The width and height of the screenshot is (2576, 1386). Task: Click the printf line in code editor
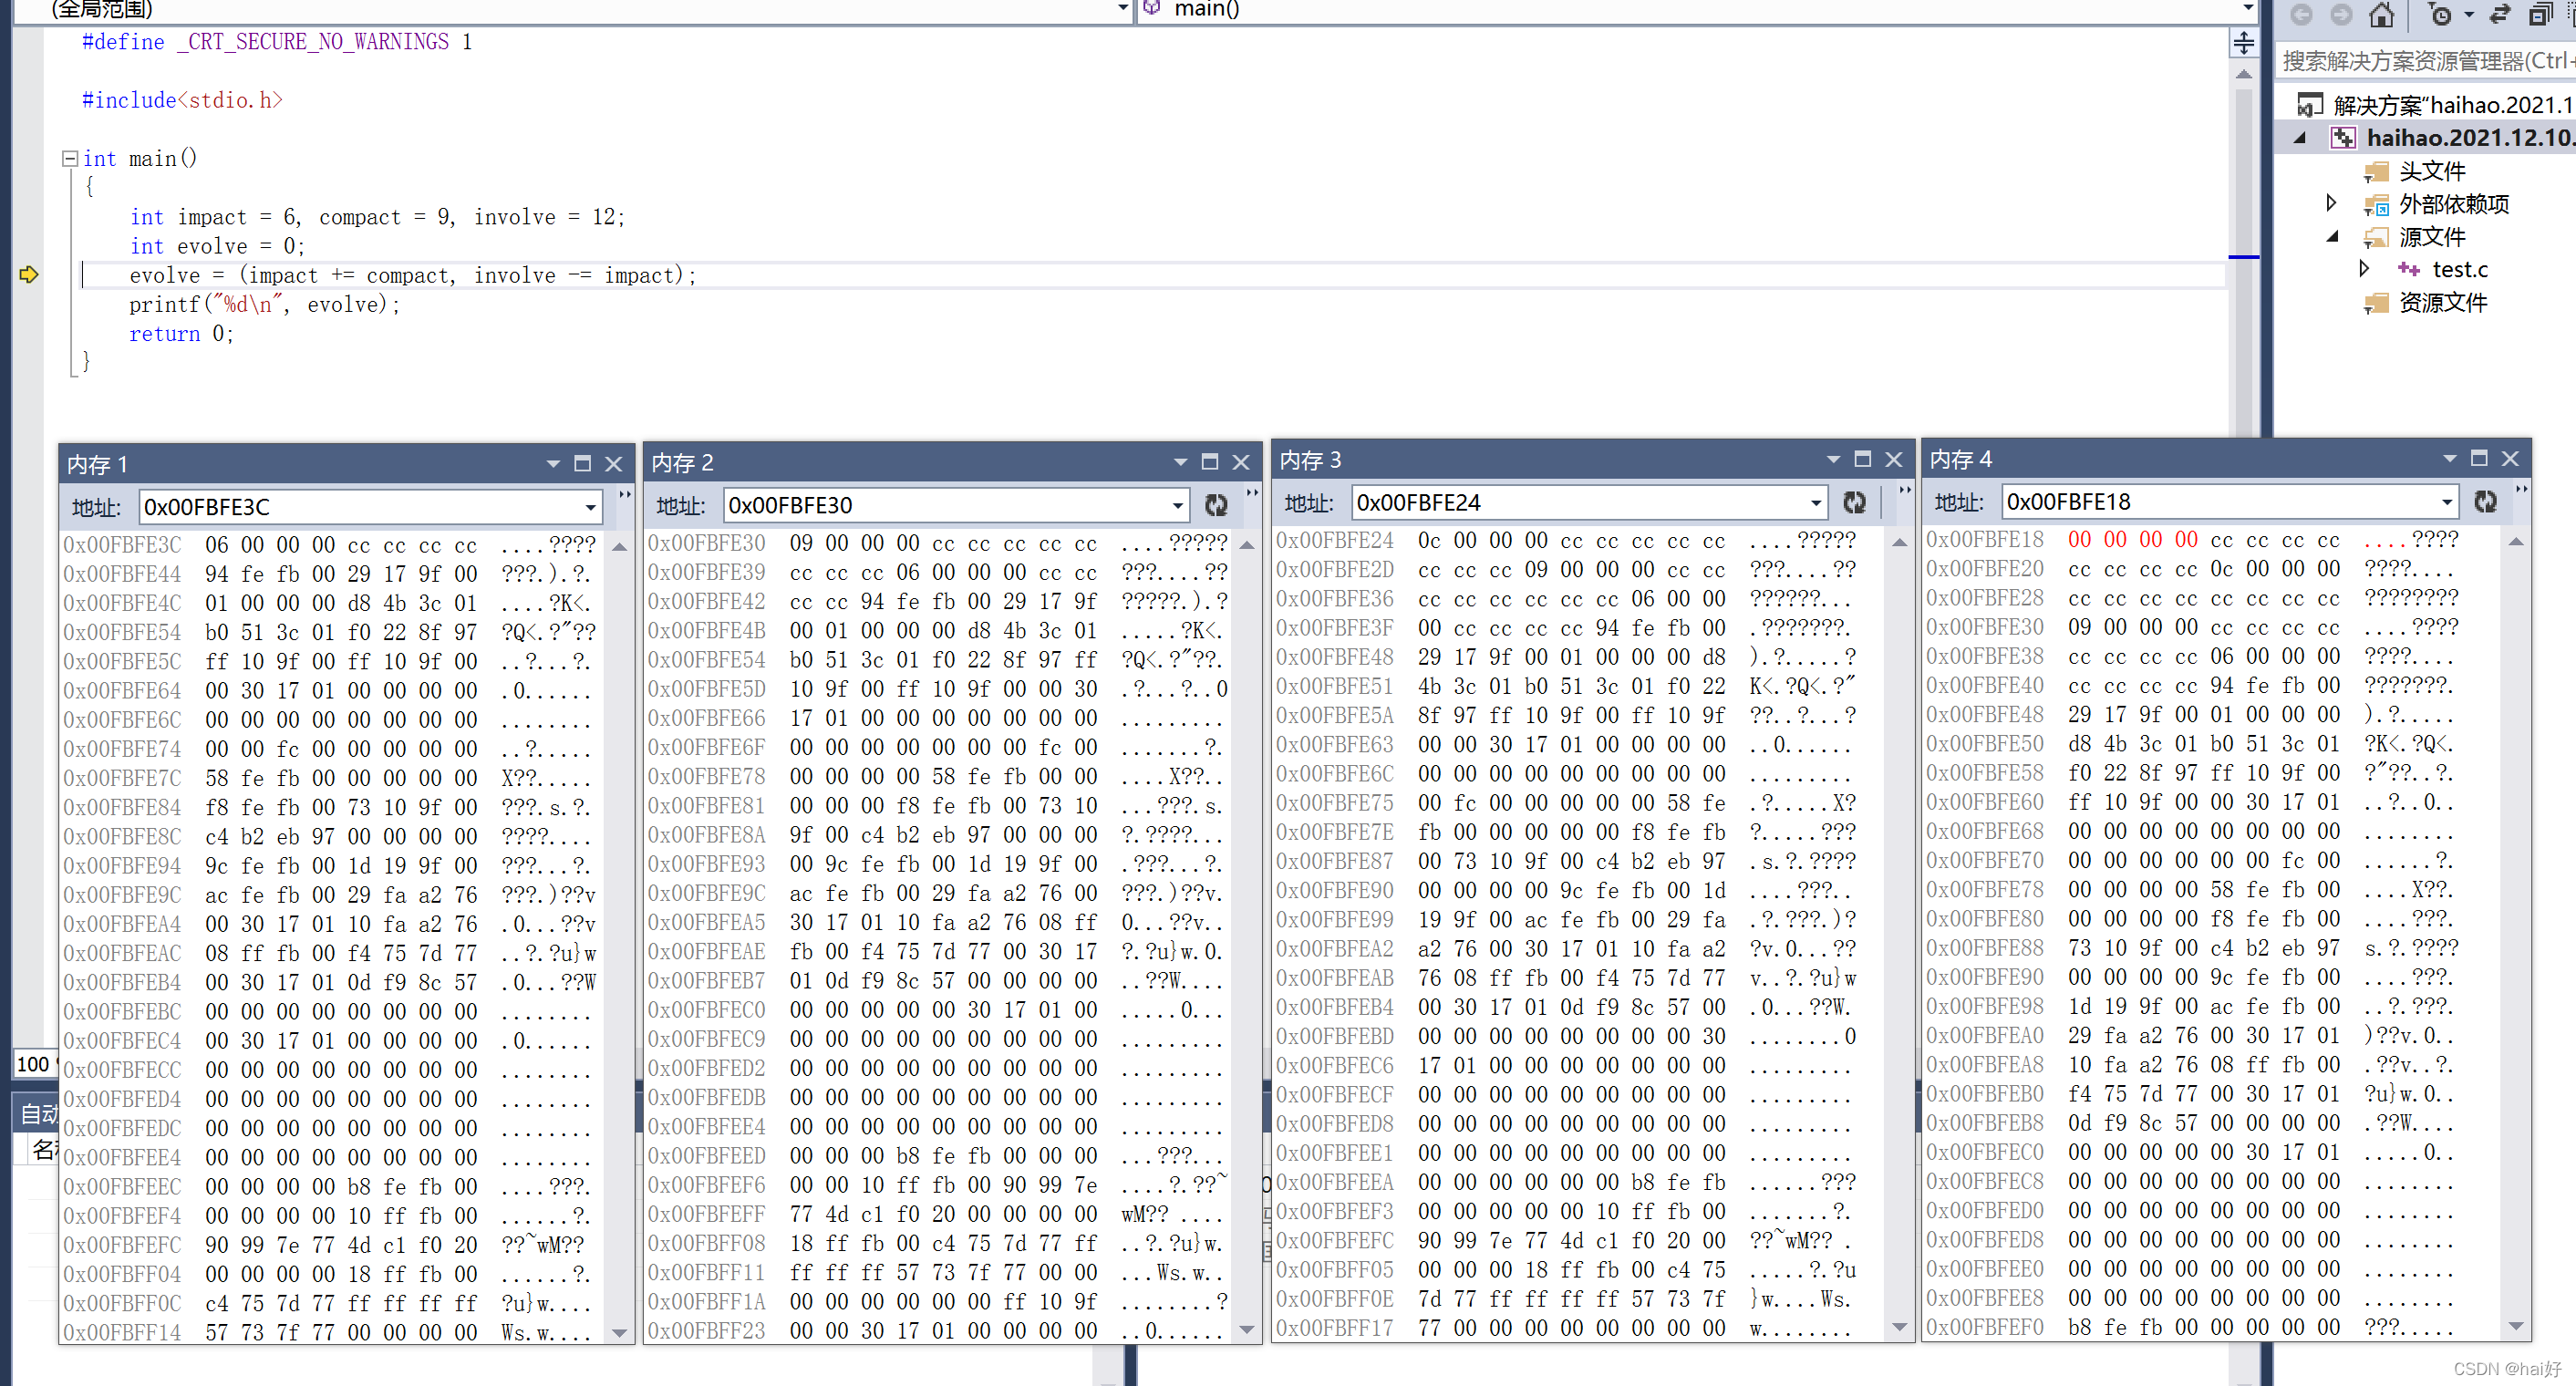tap(264, 304)
